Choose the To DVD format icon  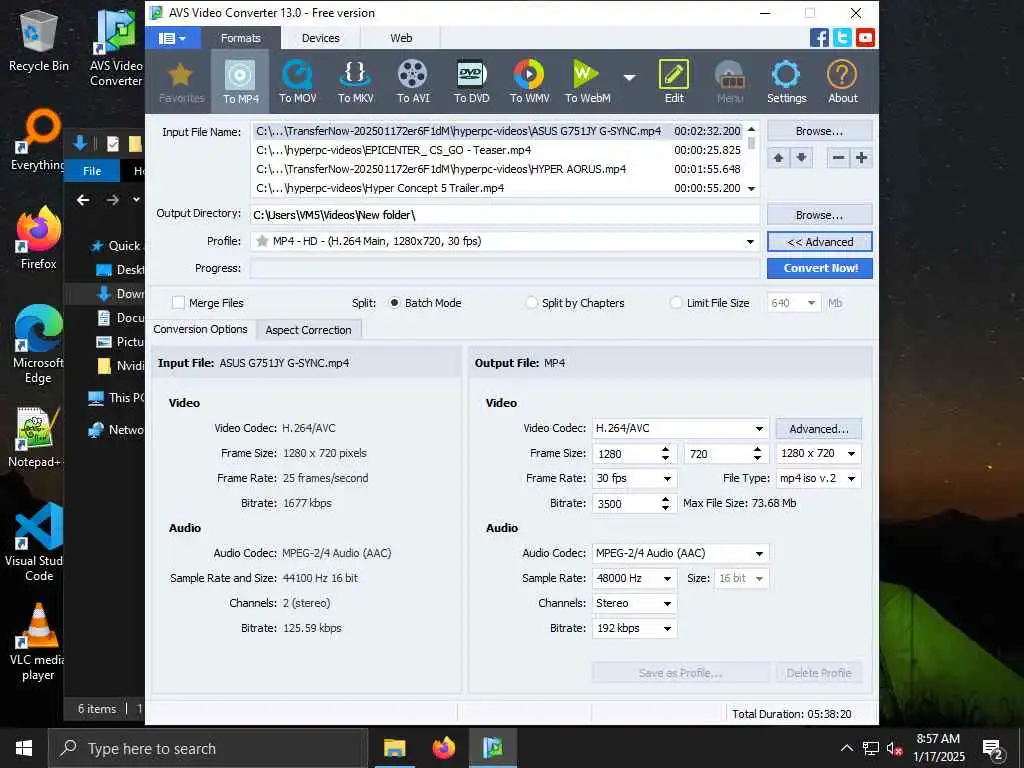[472, 82]
